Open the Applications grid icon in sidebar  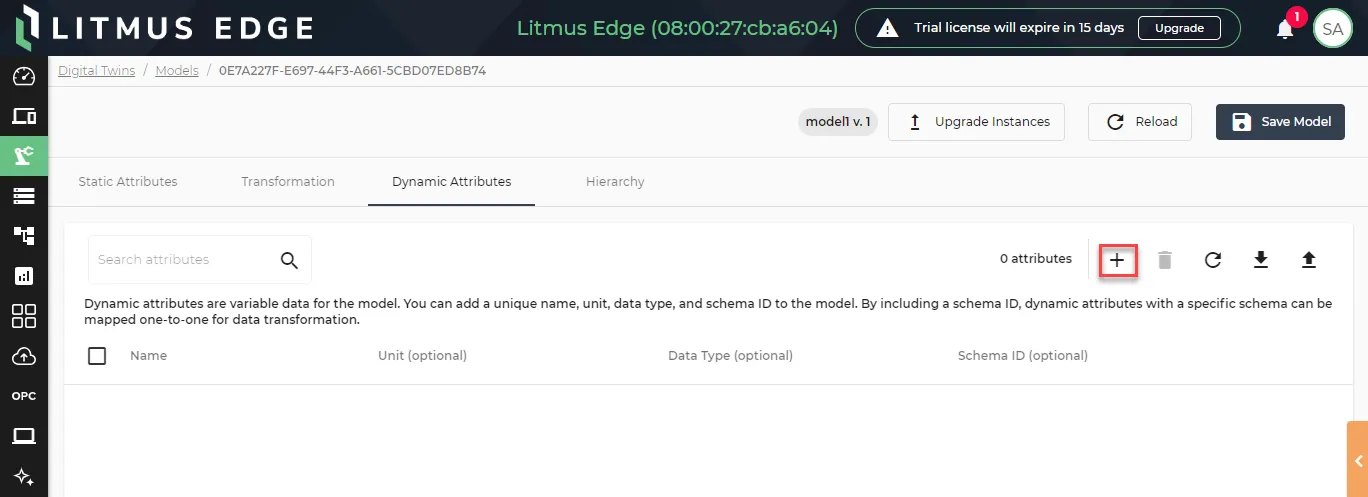(x=24, y=316)
